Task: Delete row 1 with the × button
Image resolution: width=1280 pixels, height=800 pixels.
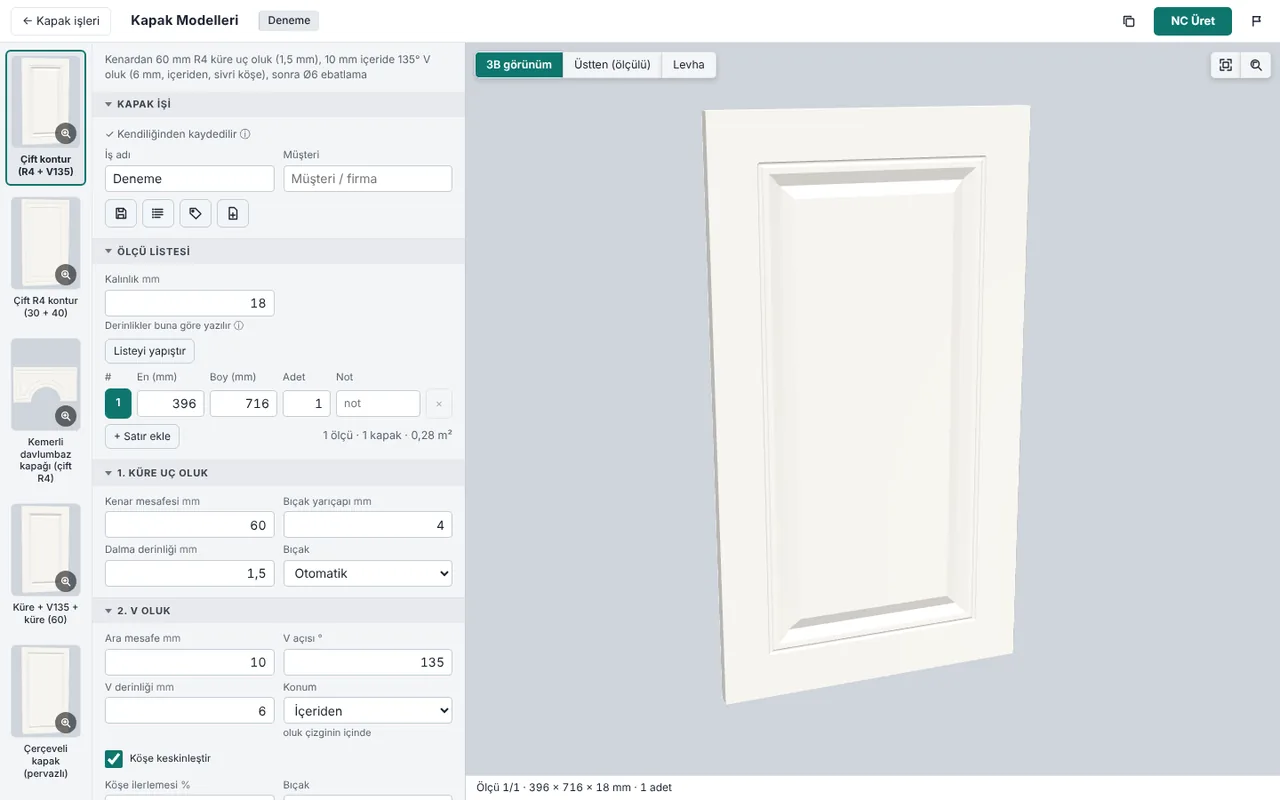Action: [439, 404]
